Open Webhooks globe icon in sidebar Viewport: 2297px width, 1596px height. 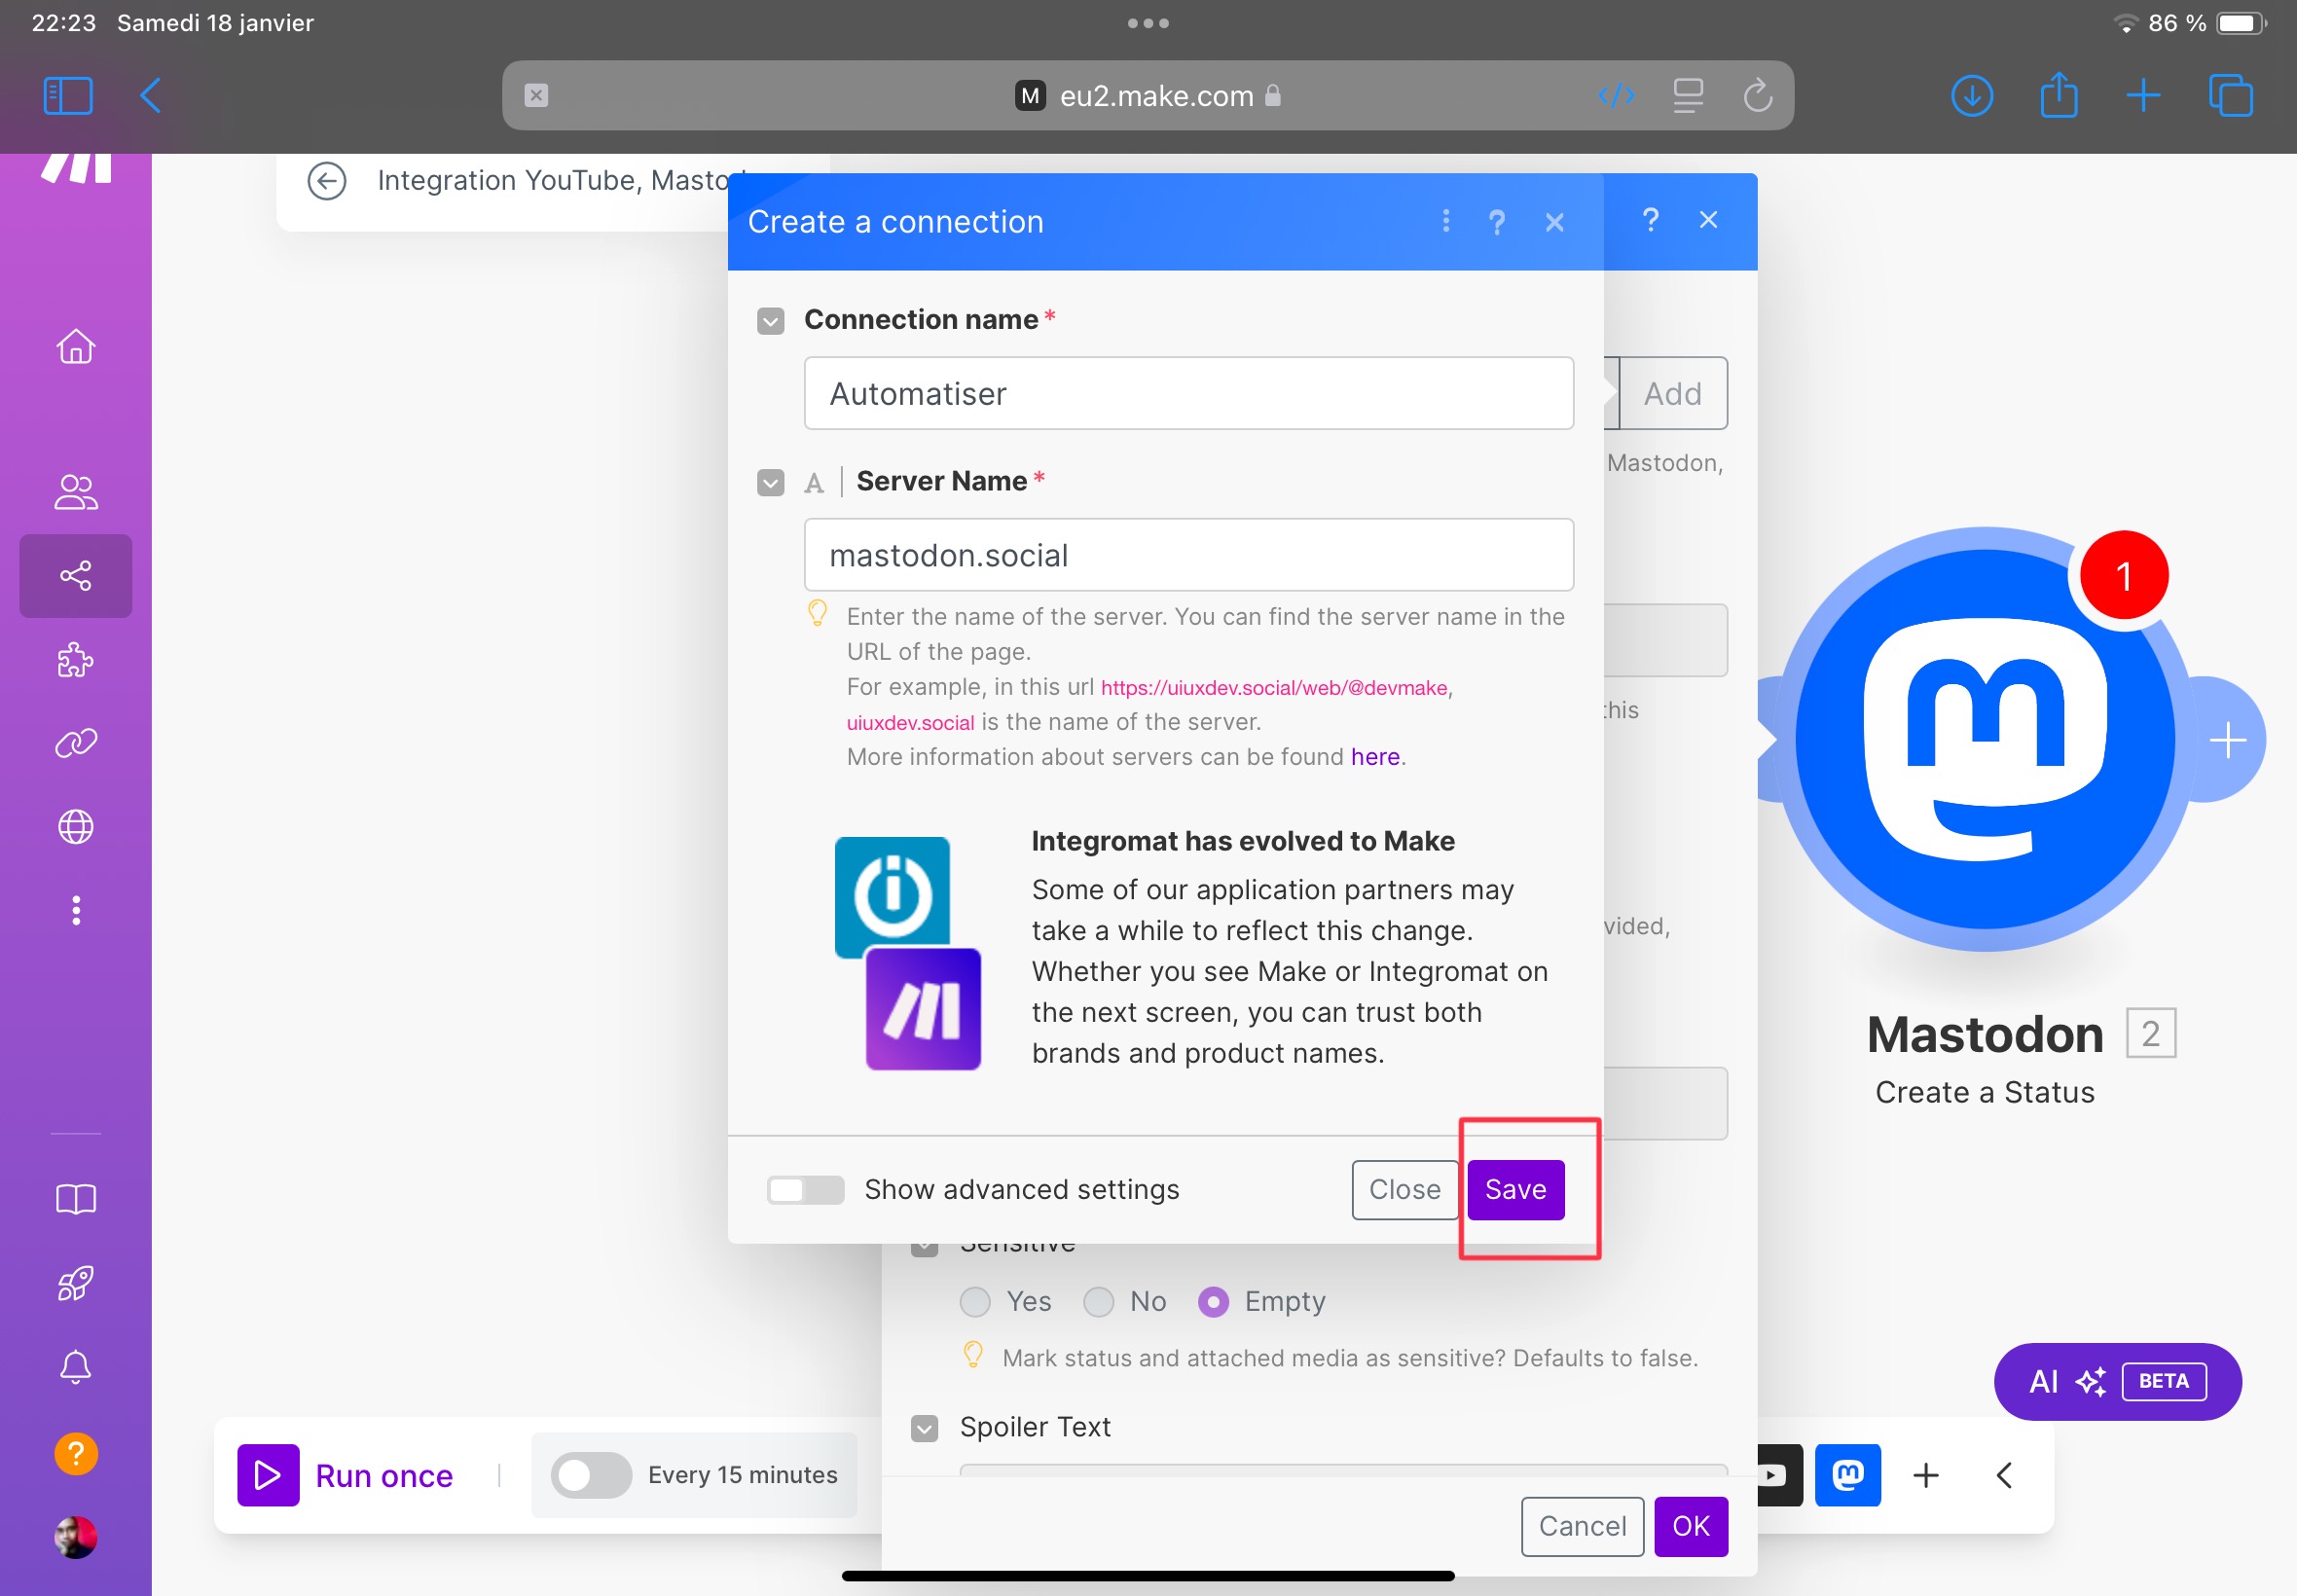76,827
